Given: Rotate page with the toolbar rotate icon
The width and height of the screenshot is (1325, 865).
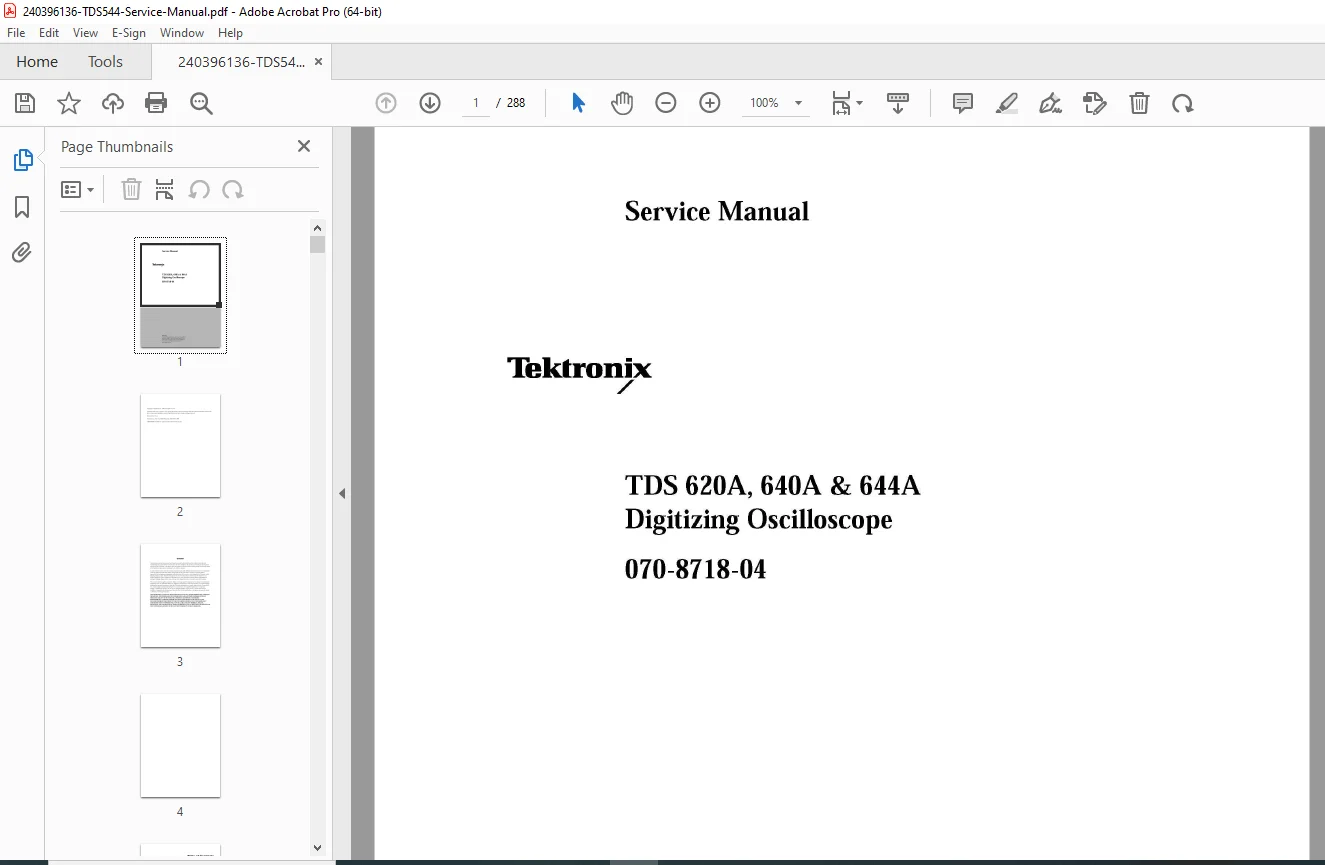Looking at the screenshot, I should [1183, 103].
